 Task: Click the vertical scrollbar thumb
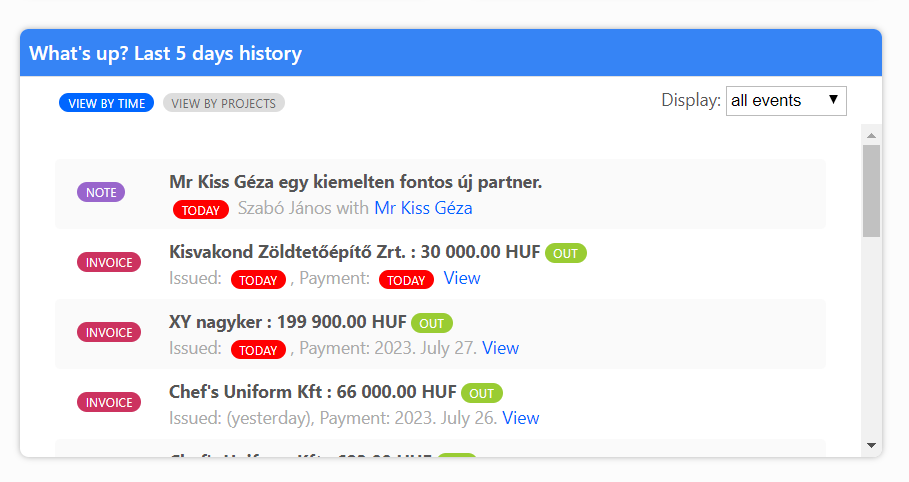click(x=871, y=191)
